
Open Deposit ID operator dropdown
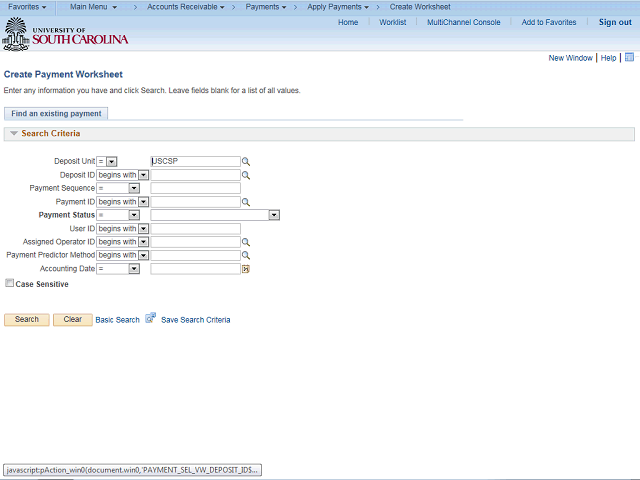coord(122,175)
